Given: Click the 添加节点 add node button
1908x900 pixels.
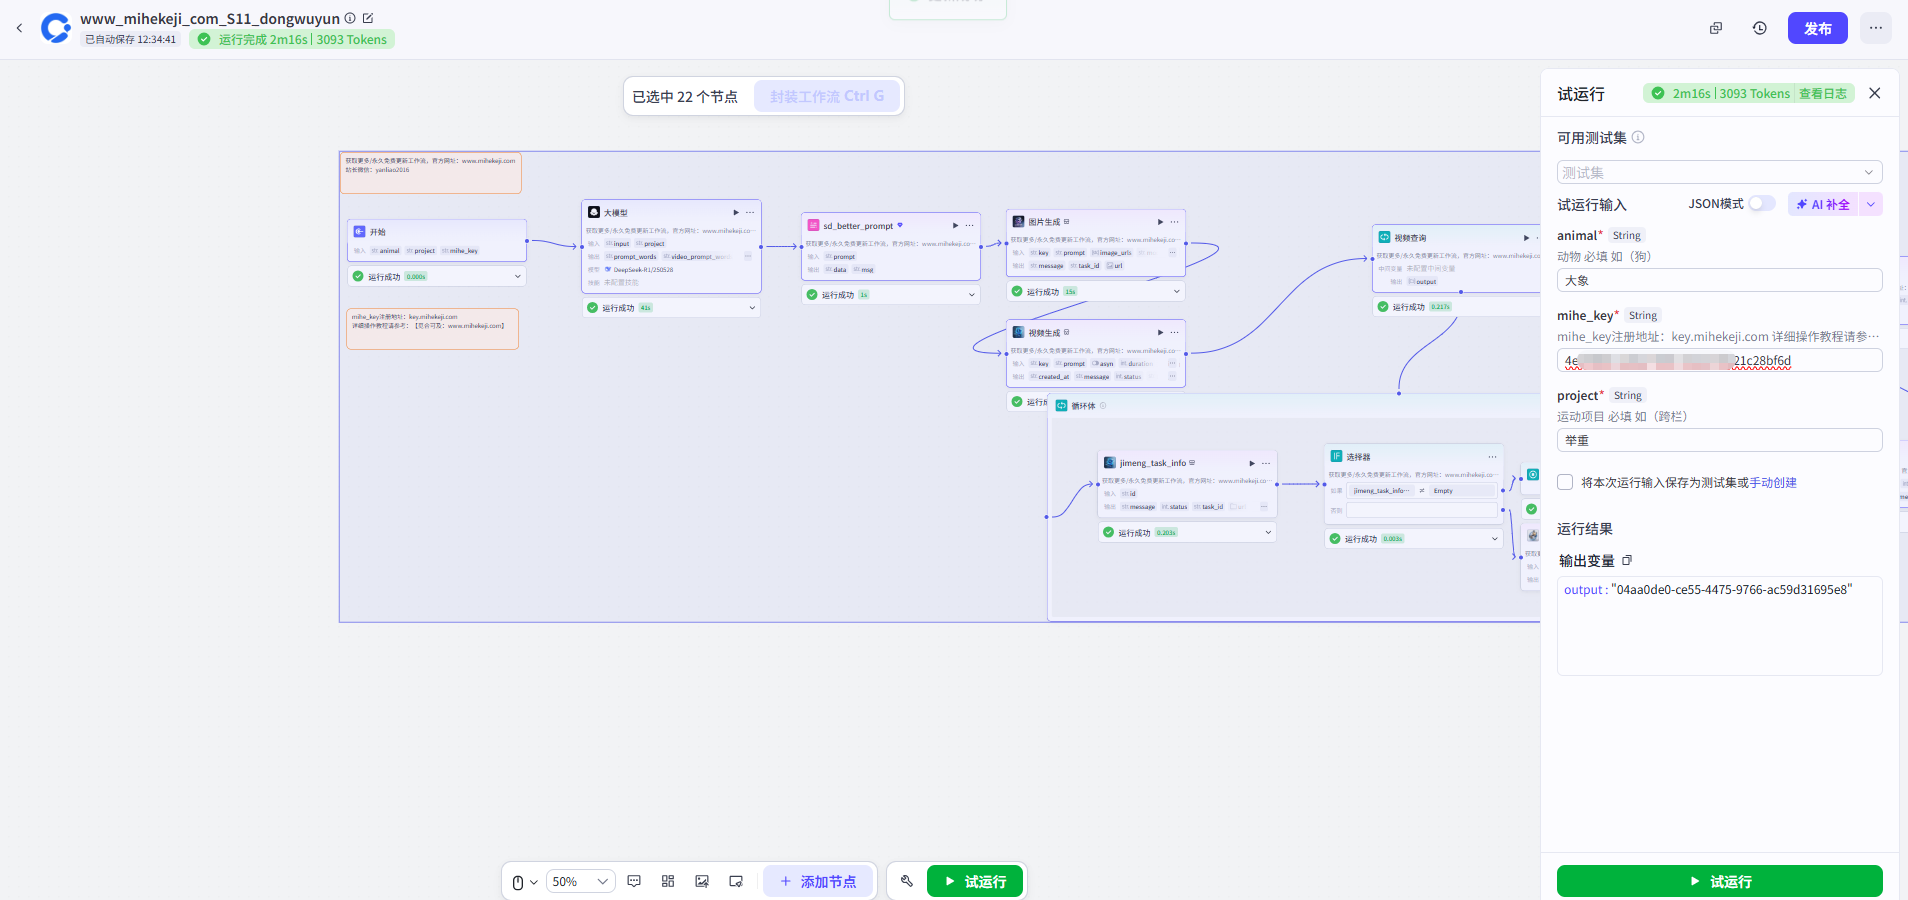Looking at the screenshot, I should pos(818,881).
